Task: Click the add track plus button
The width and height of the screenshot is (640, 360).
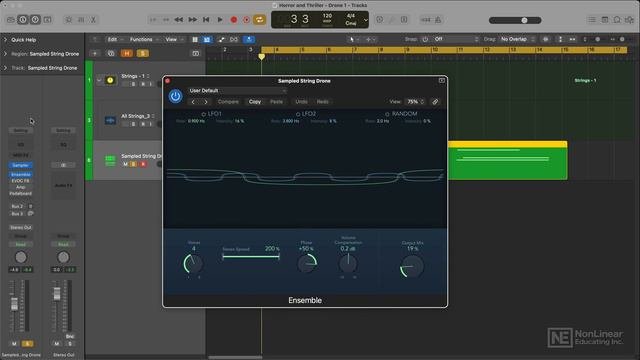Action: pos(95,53)
